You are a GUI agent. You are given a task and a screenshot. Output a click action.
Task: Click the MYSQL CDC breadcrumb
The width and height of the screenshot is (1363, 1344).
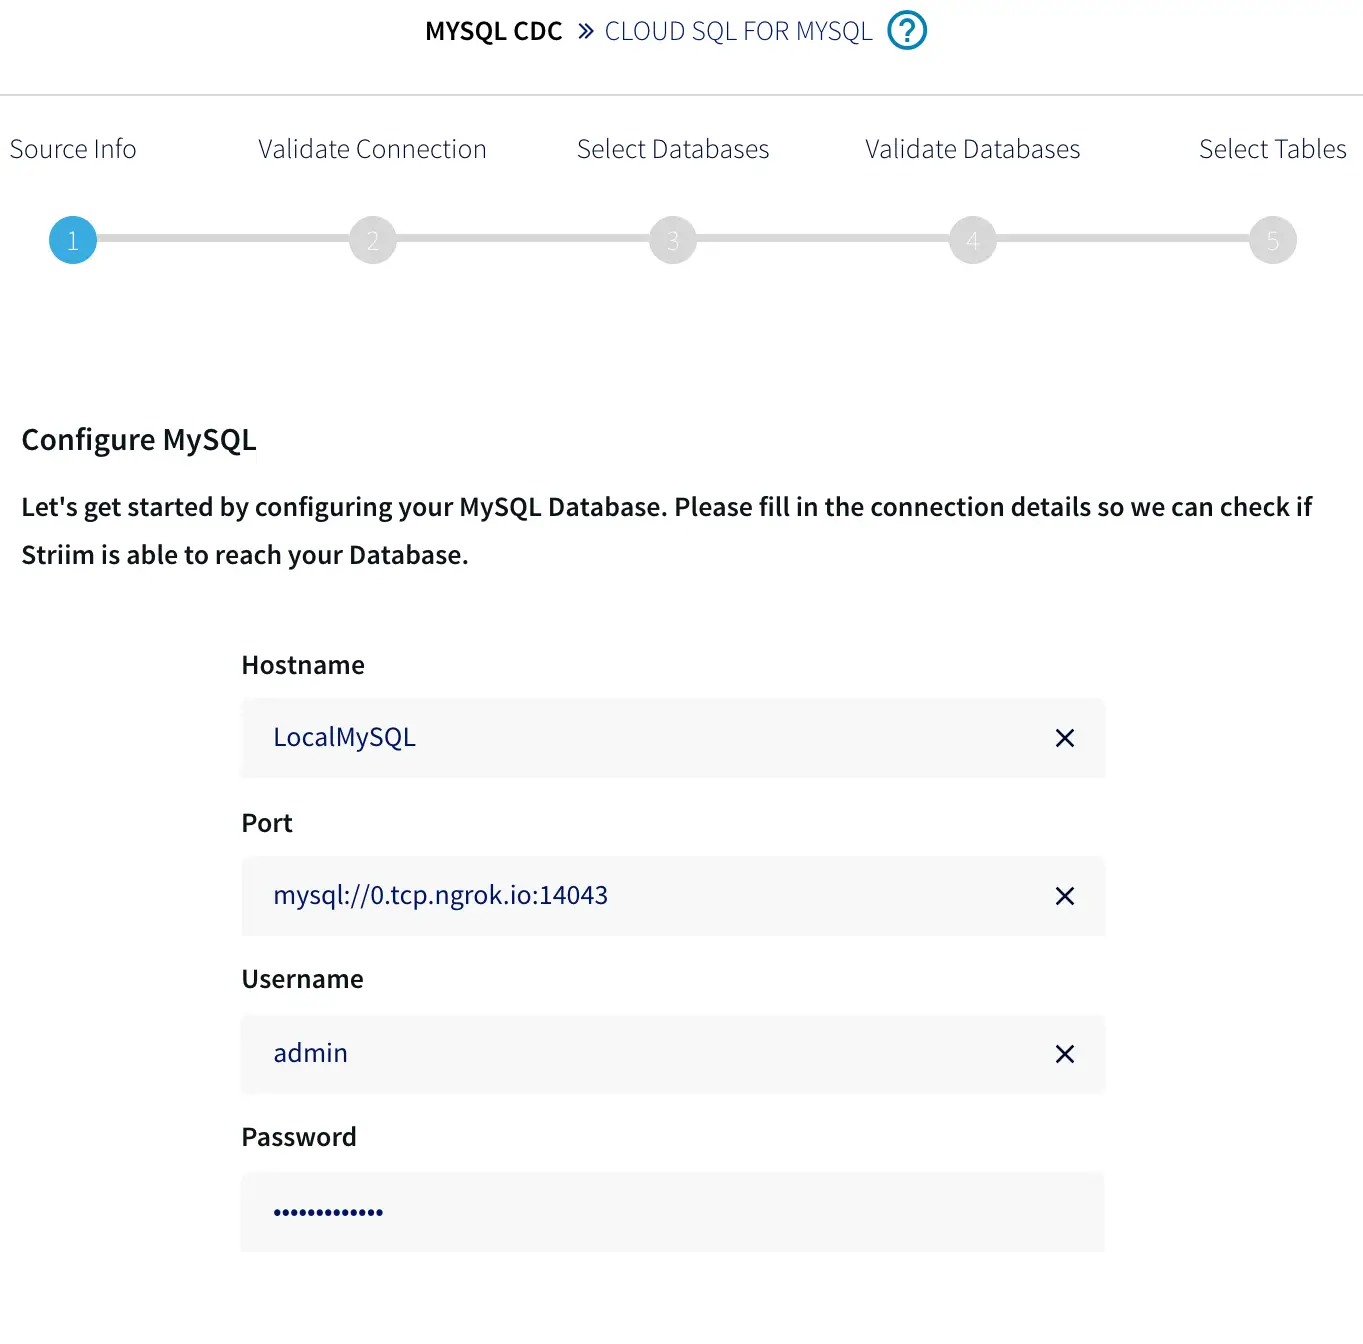coord(494,32)
